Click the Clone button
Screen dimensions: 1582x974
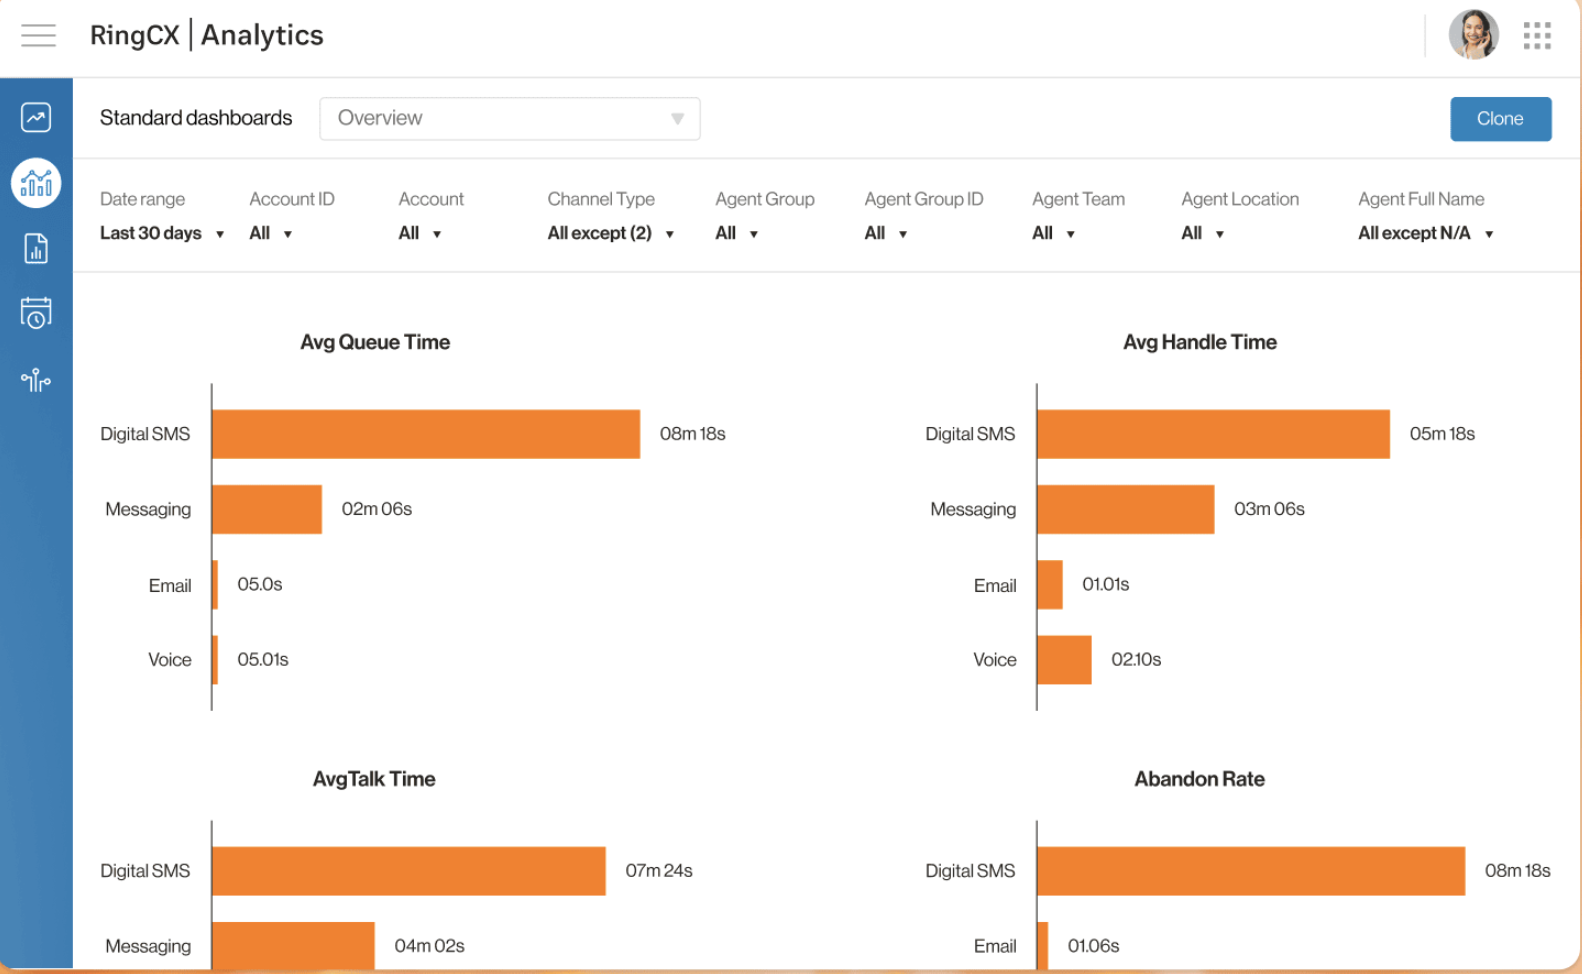coord(1500,119)
